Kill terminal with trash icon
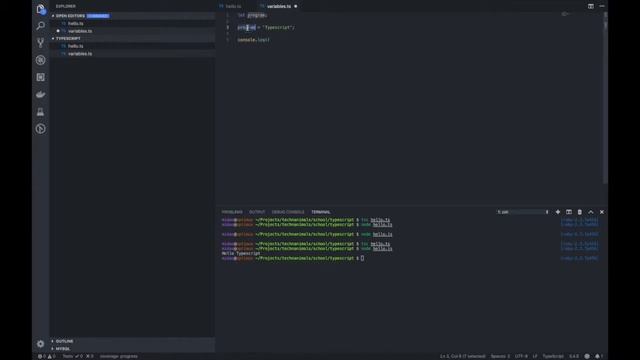 click(580, 212)
